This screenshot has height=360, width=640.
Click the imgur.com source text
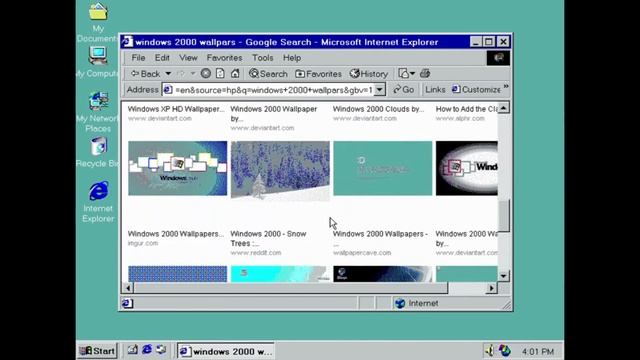point(143,243)
